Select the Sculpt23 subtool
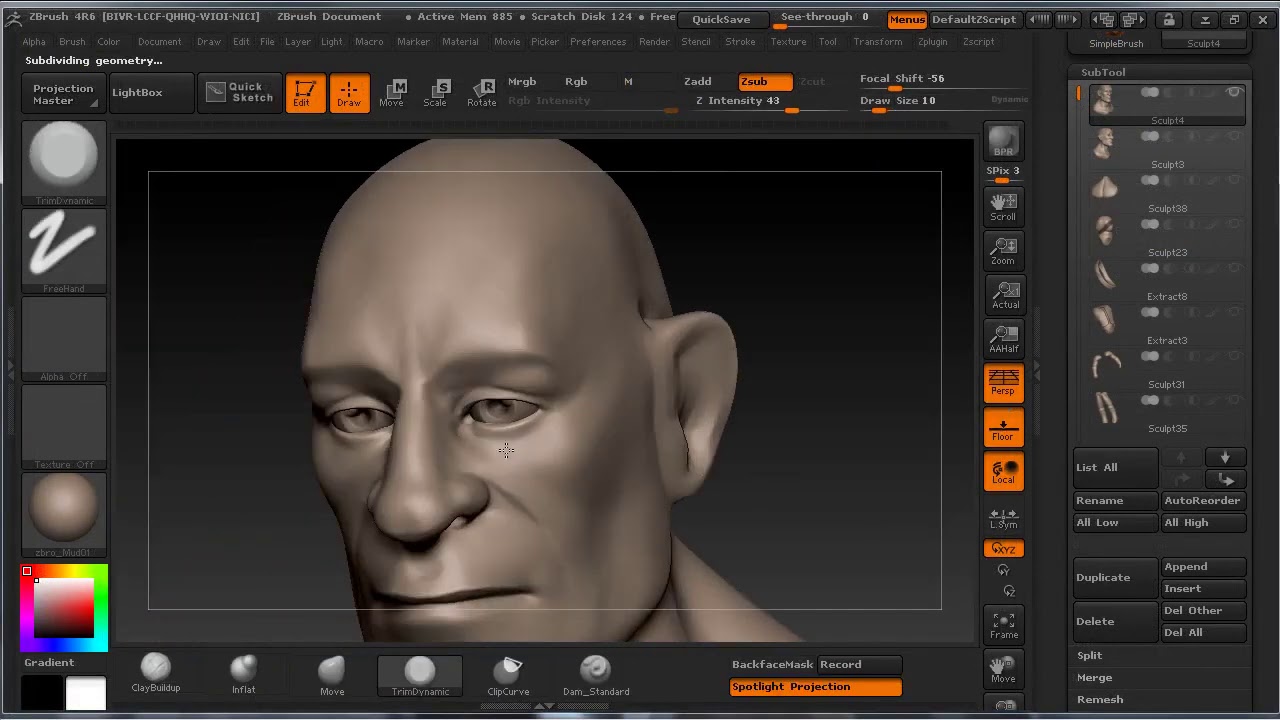This screenshot has height=720, width=1280. pos(1166,236)
